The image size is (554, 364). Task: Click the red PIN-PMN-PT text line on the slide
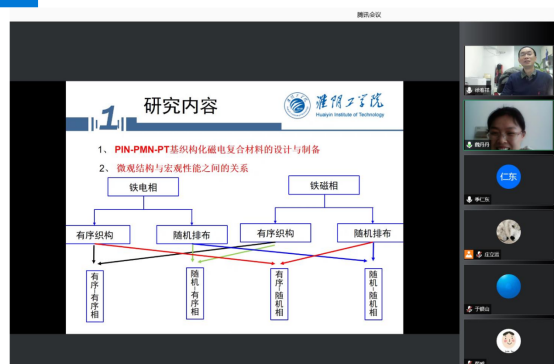(x=217, y=149)
